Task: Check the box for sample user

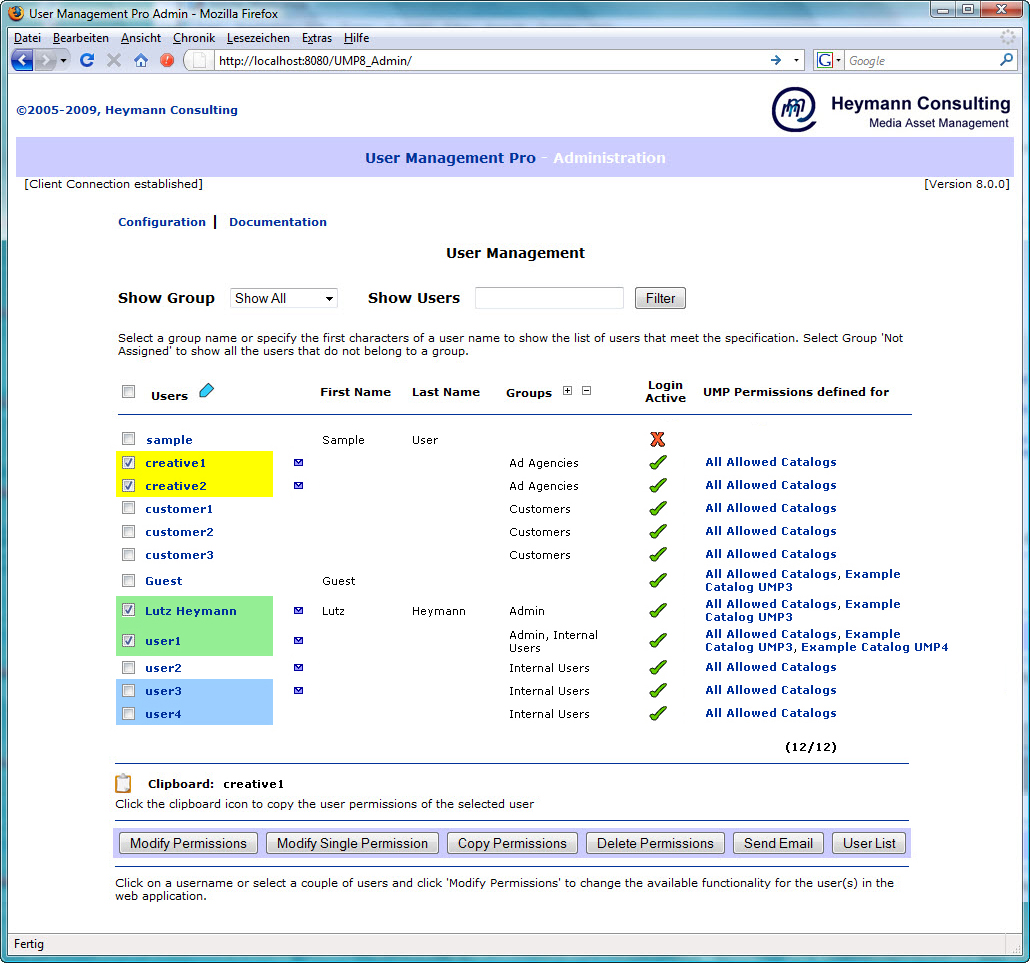Action: (x=129, y=439)
